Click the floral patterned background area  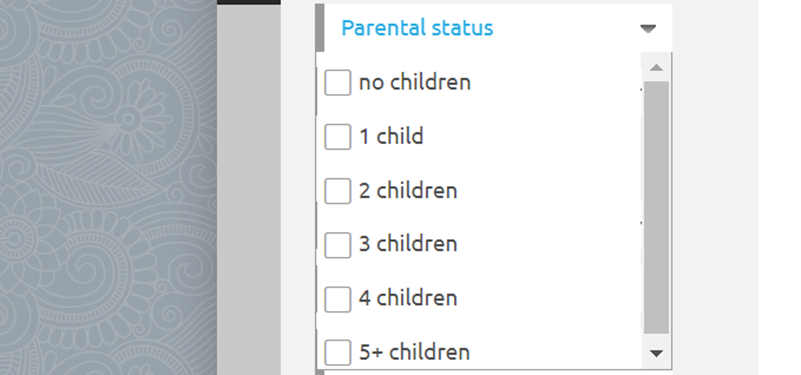[x=108, y=188]
